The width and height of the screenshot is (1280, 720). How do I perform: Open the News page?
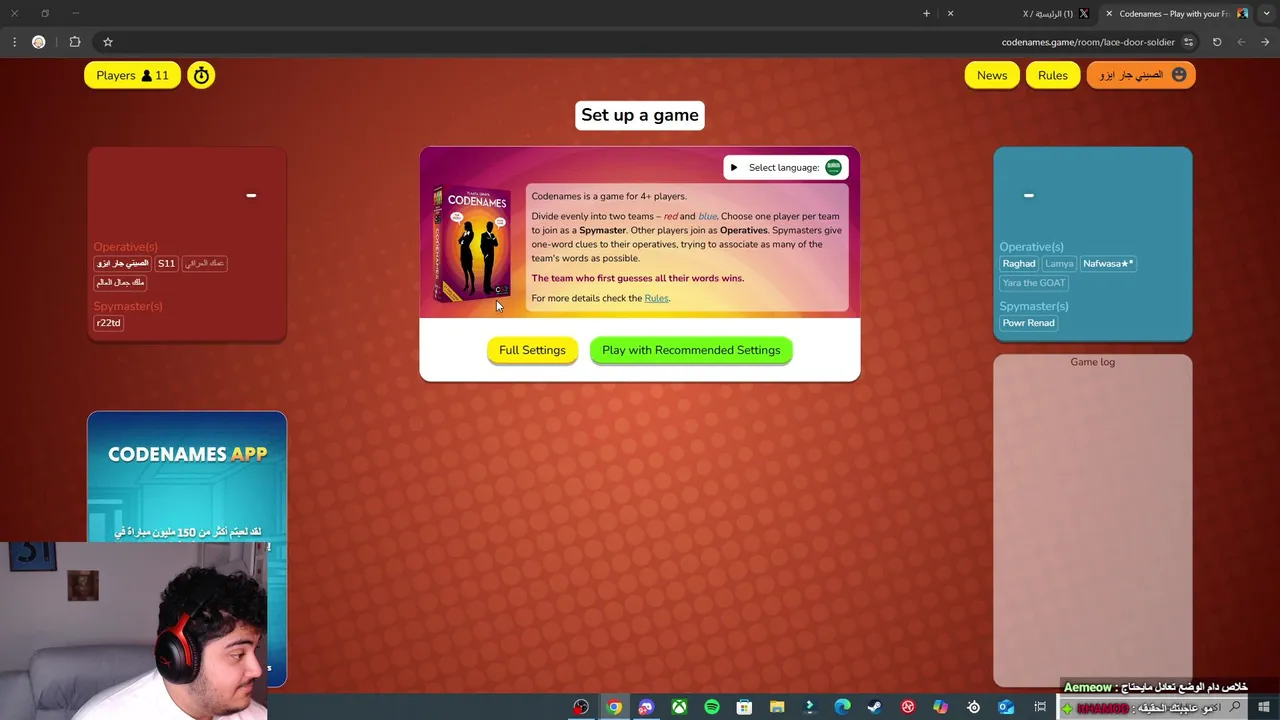(992, 75)
